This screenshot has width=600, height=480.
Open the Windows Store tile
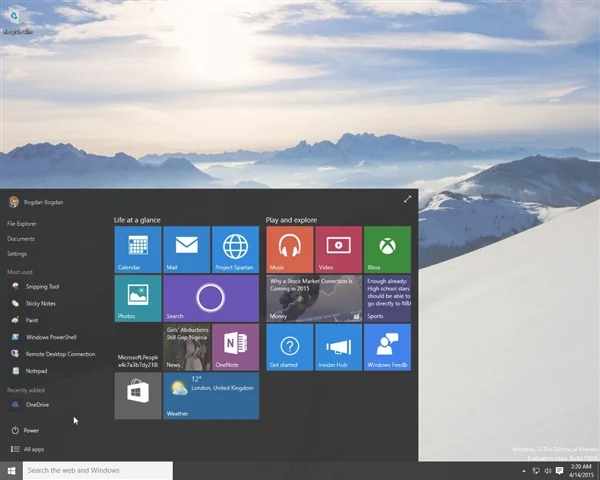click(138, 396)
